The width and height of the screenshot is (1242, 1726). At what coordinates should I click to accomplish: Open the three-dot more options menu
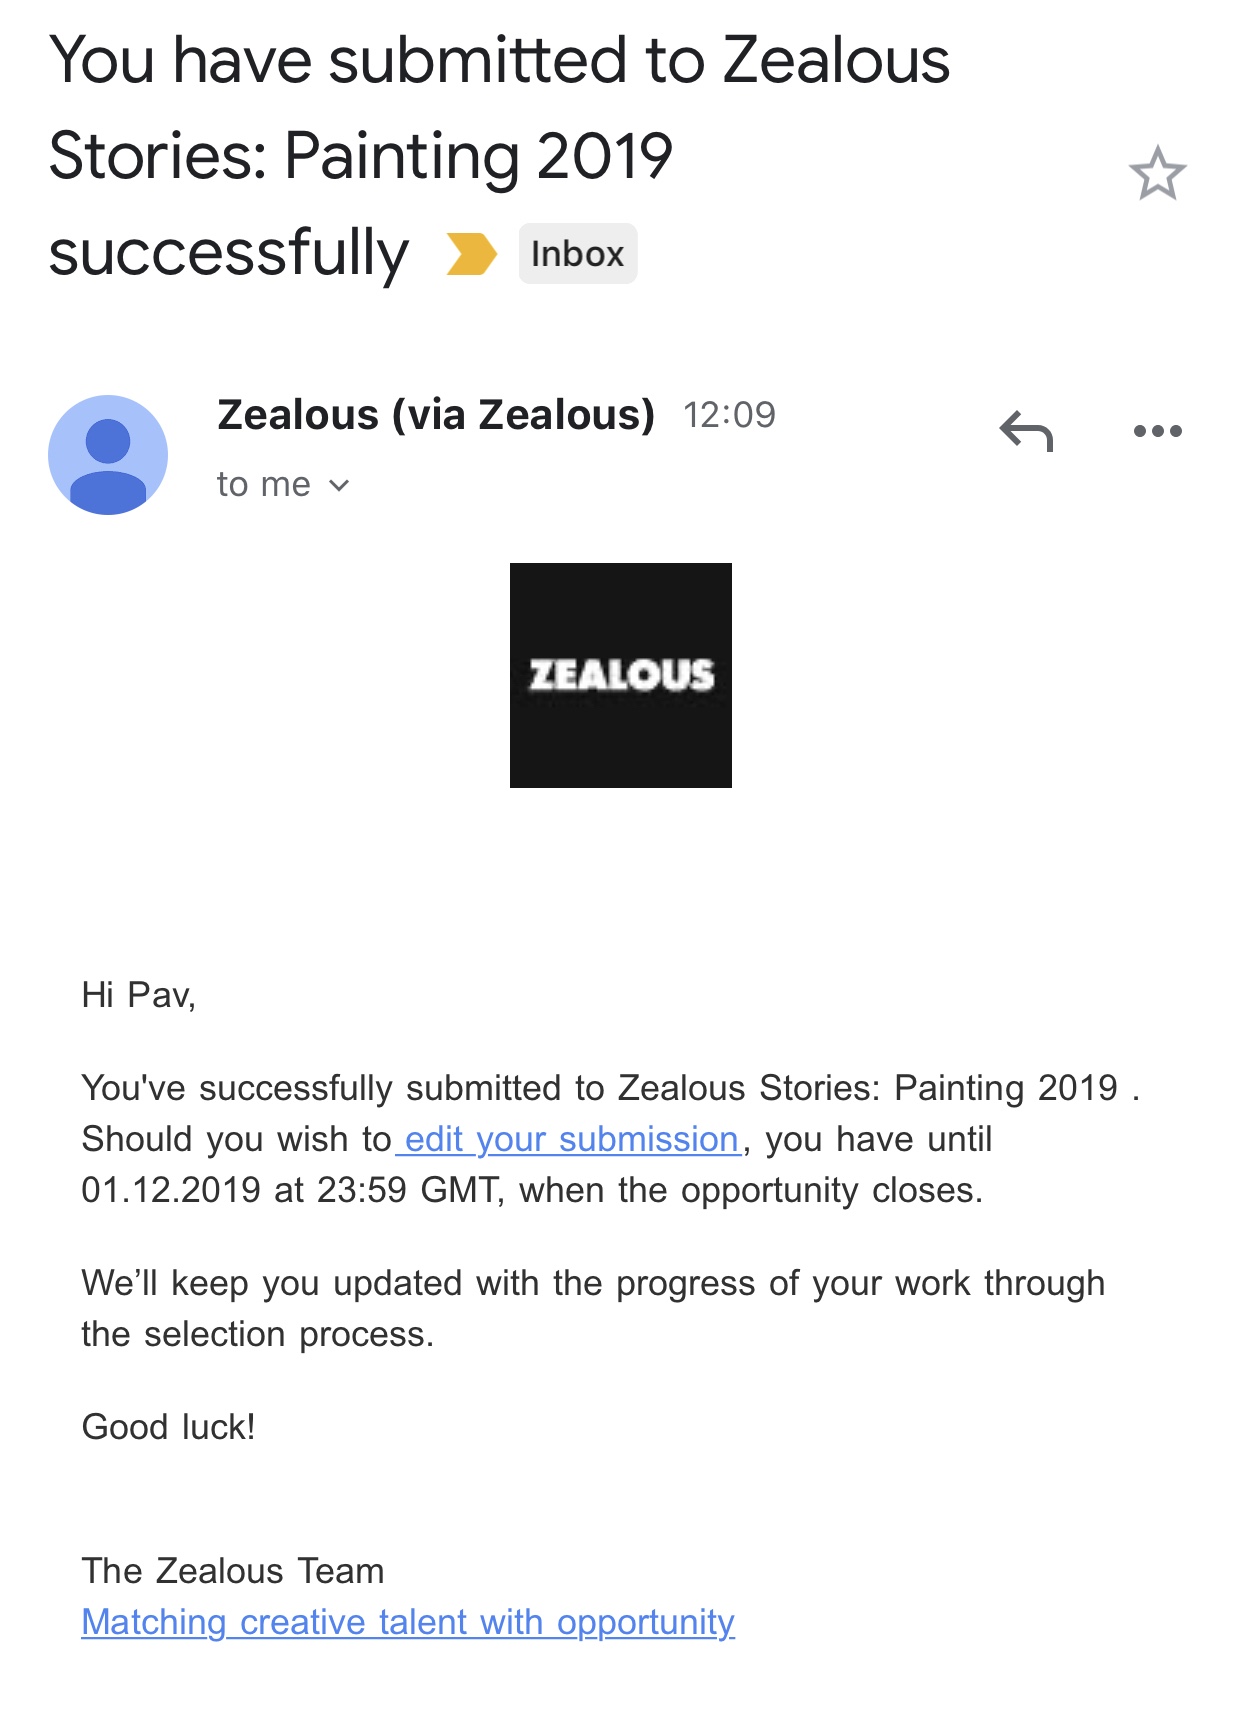(x=1157, y=432)
